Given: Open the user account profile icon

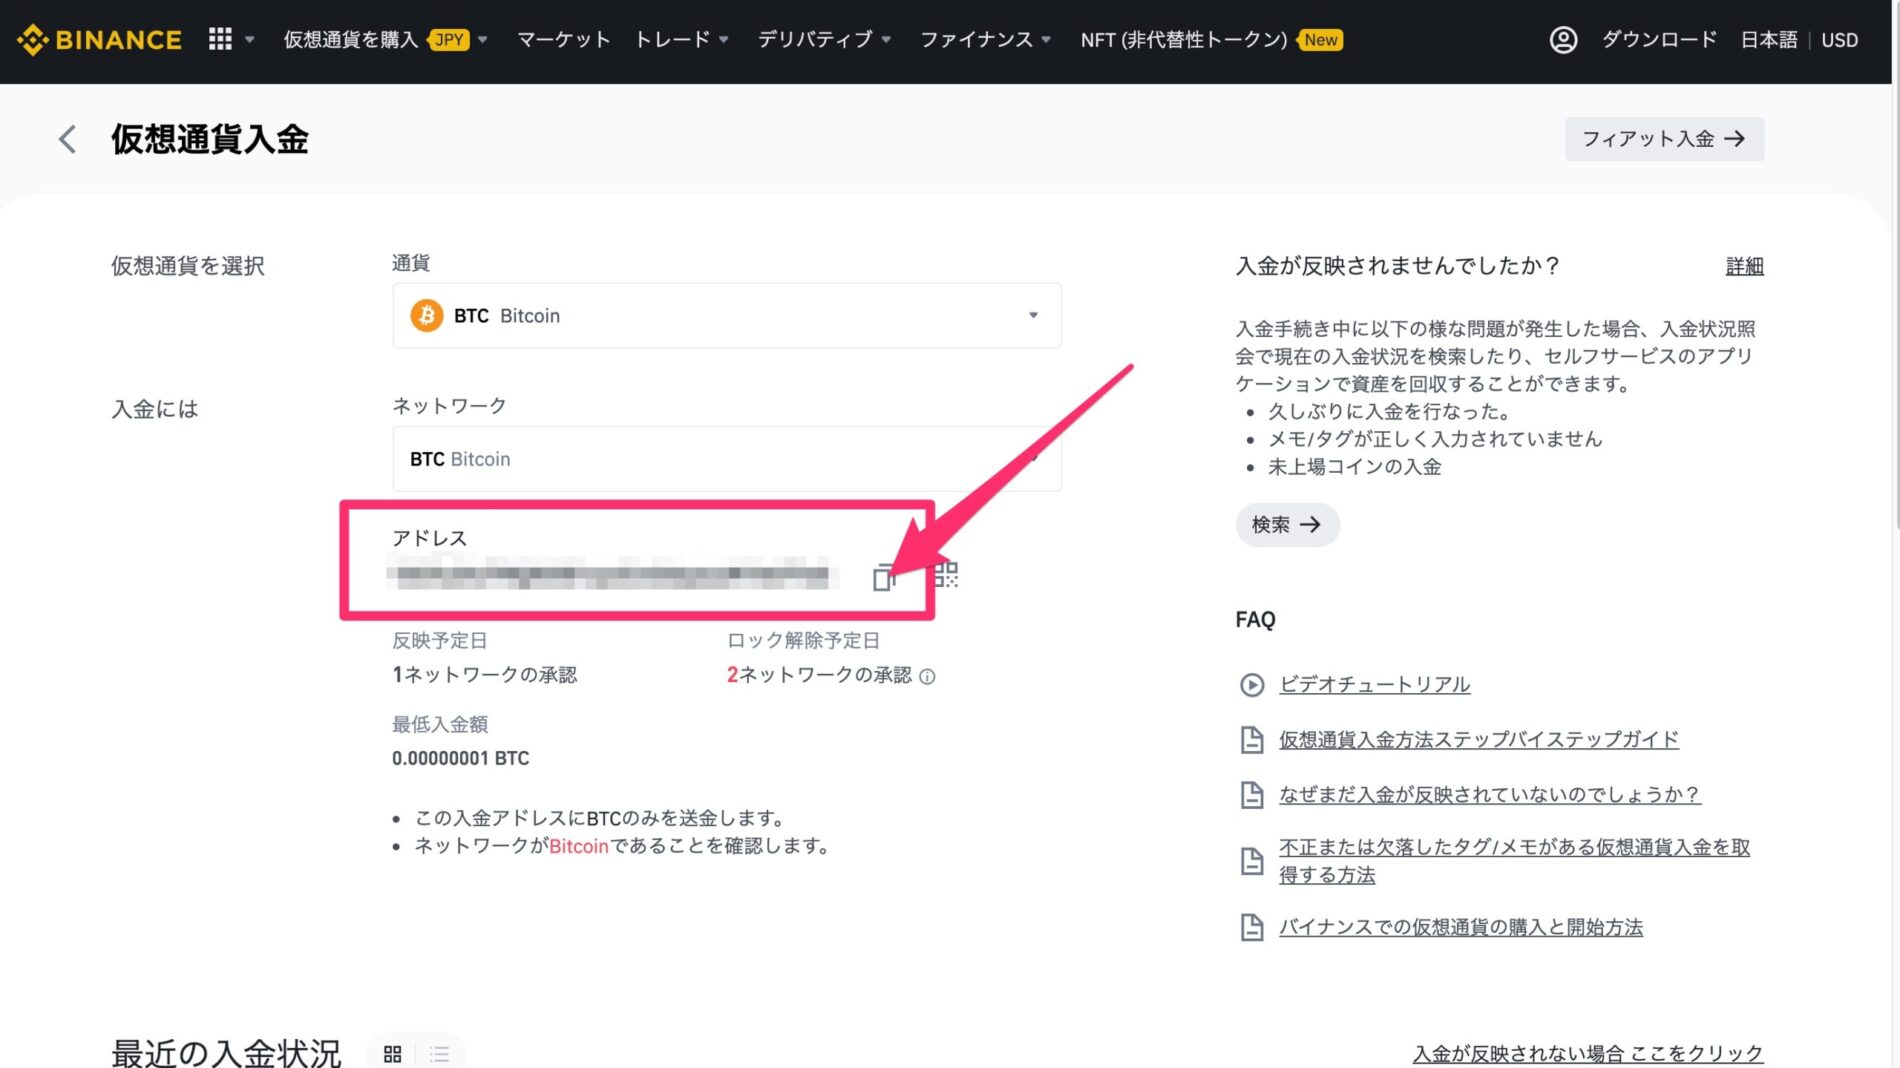Looking at the screenshot, I should 1563,40.
